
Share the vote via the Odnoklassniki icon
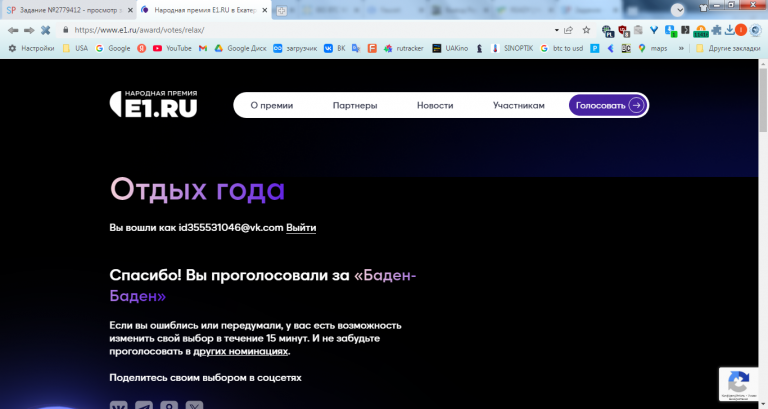coord(169,406)
